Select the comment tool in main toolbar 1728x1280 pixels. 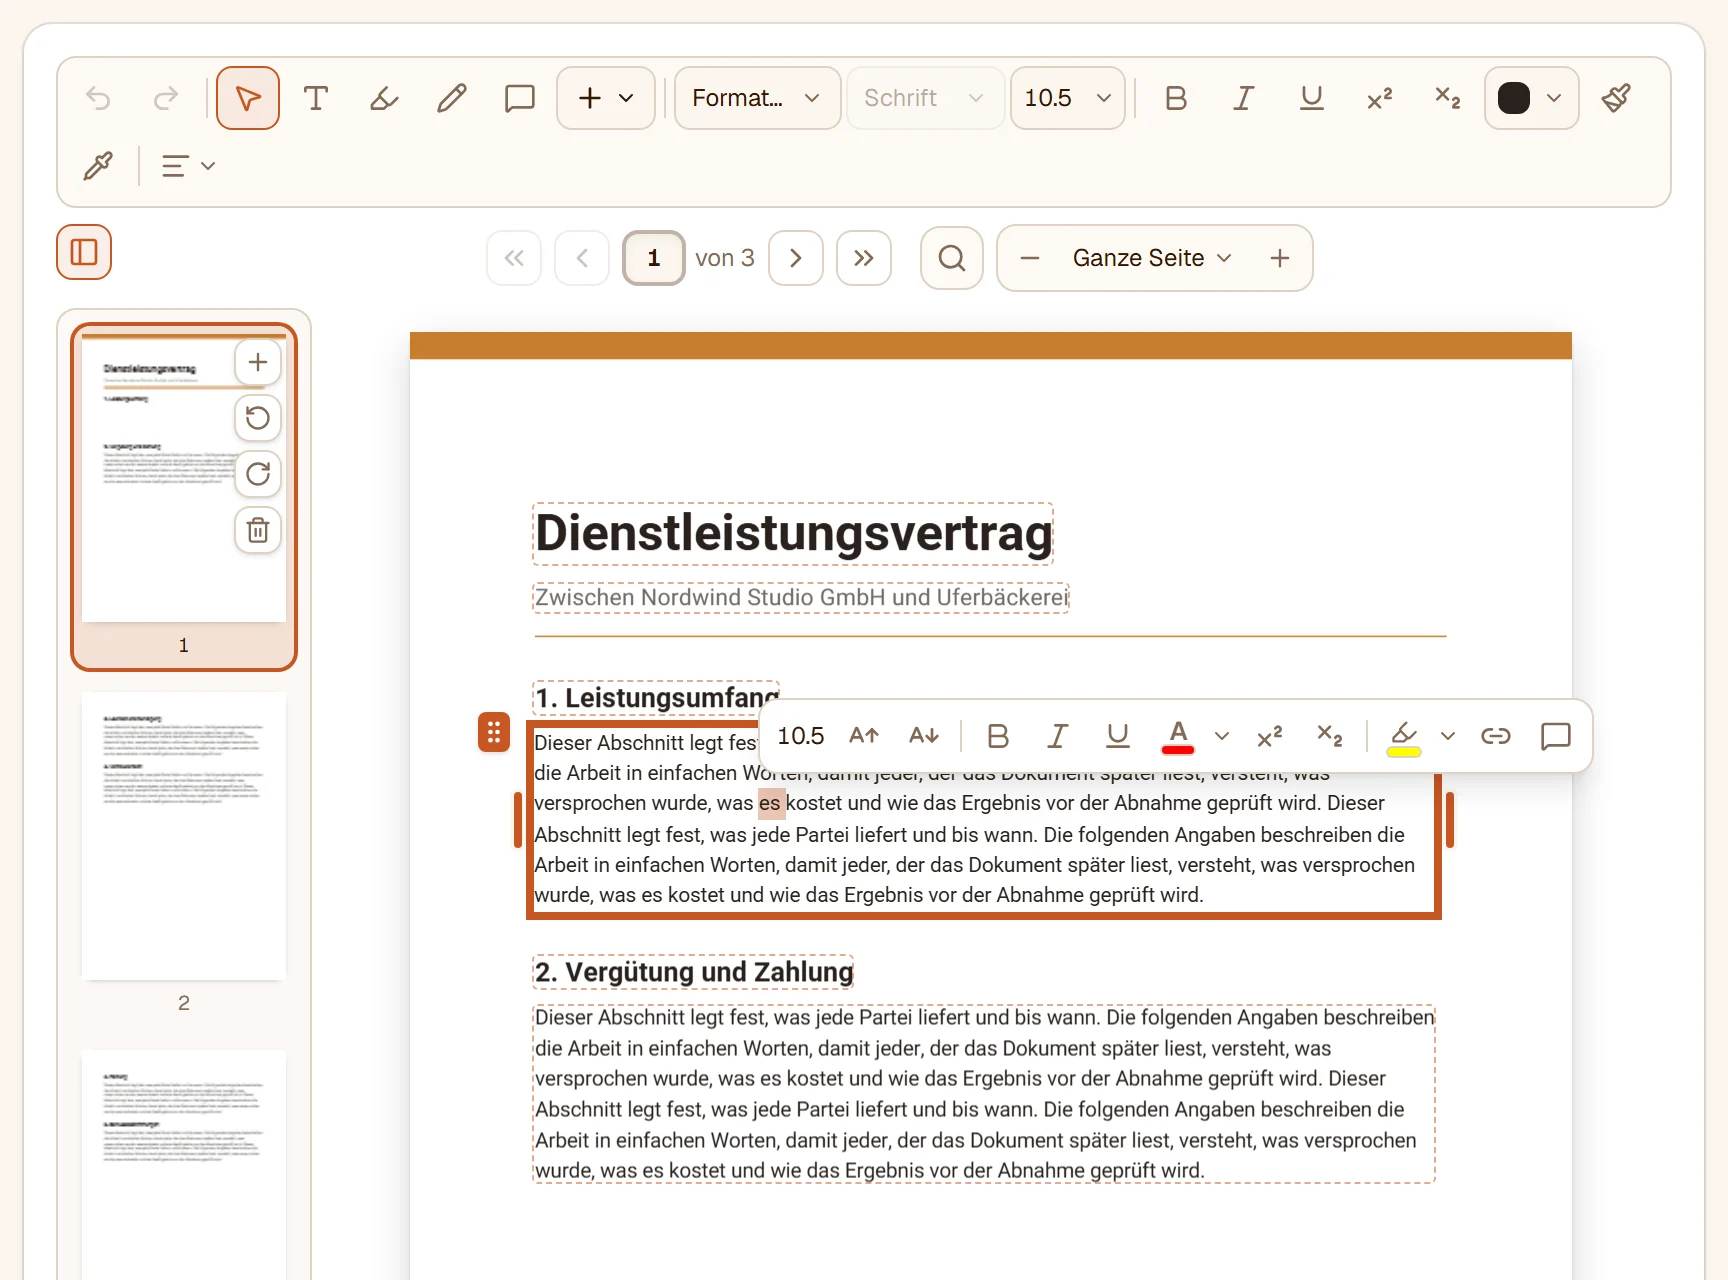pyautogui.click(x=520, y=98)
